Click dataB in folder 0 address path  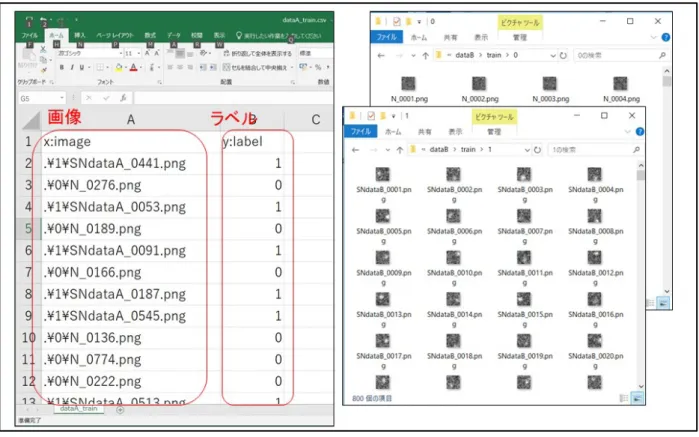click(465, 55)
